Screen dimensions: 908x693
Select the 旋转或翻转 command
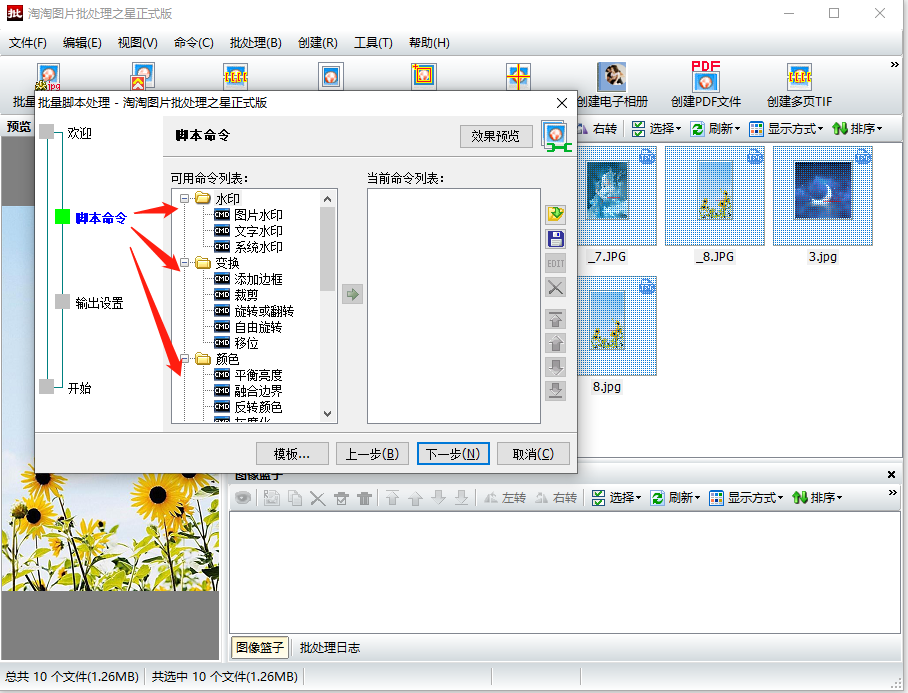click(x=264, y=311)
